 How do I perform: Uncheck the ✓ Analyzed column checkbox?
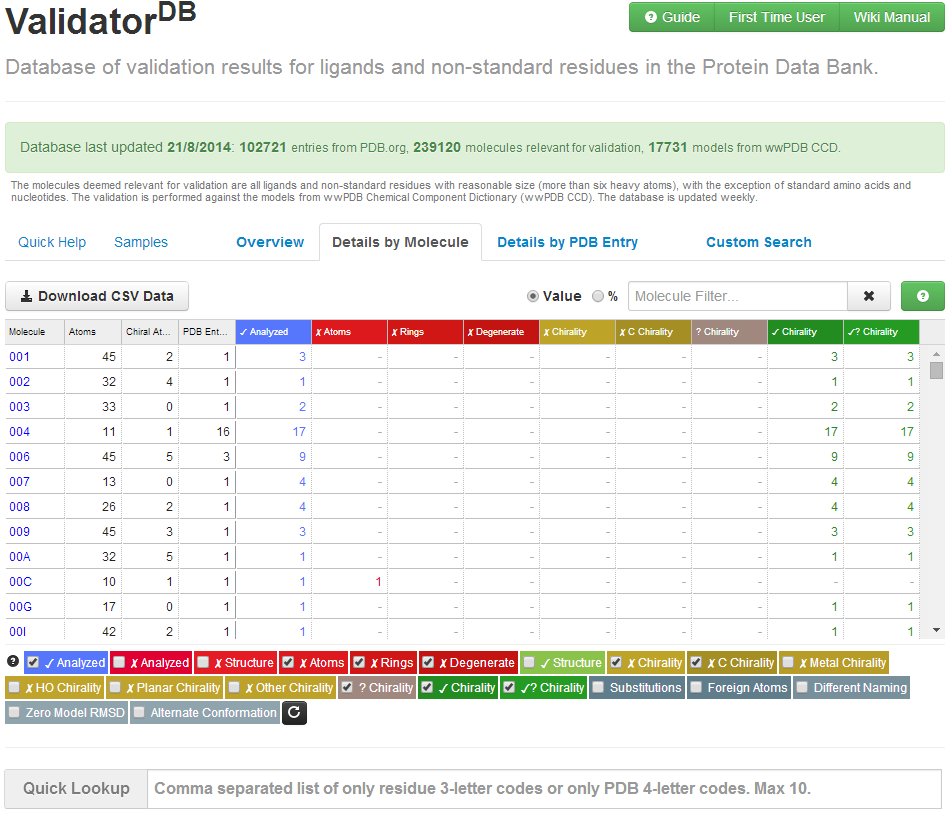(x=34, y=663)
